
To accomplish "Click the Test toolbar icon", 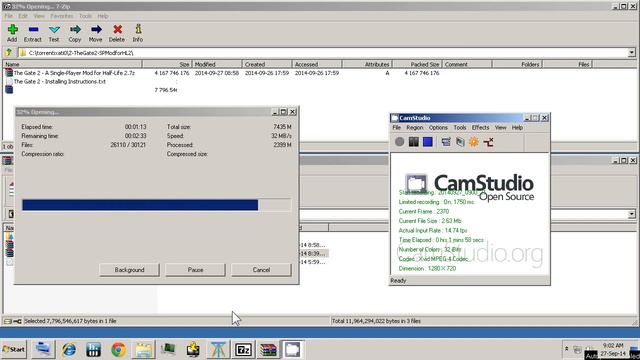I will click(x=54, y=33).
